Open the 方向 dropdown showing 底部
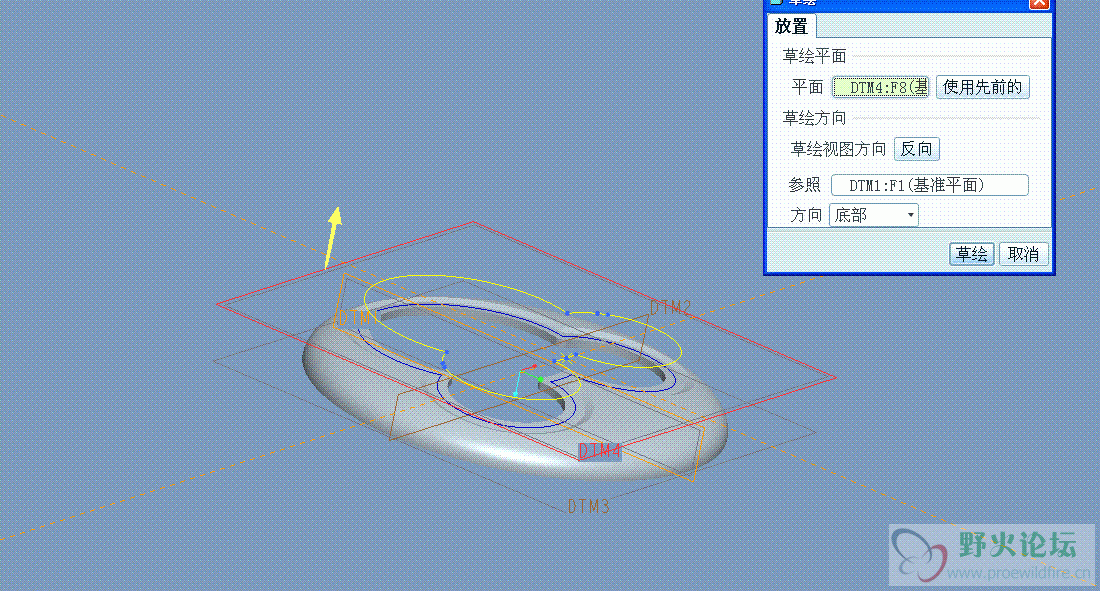The image size is (1100, 591). [x=873, y=215]
